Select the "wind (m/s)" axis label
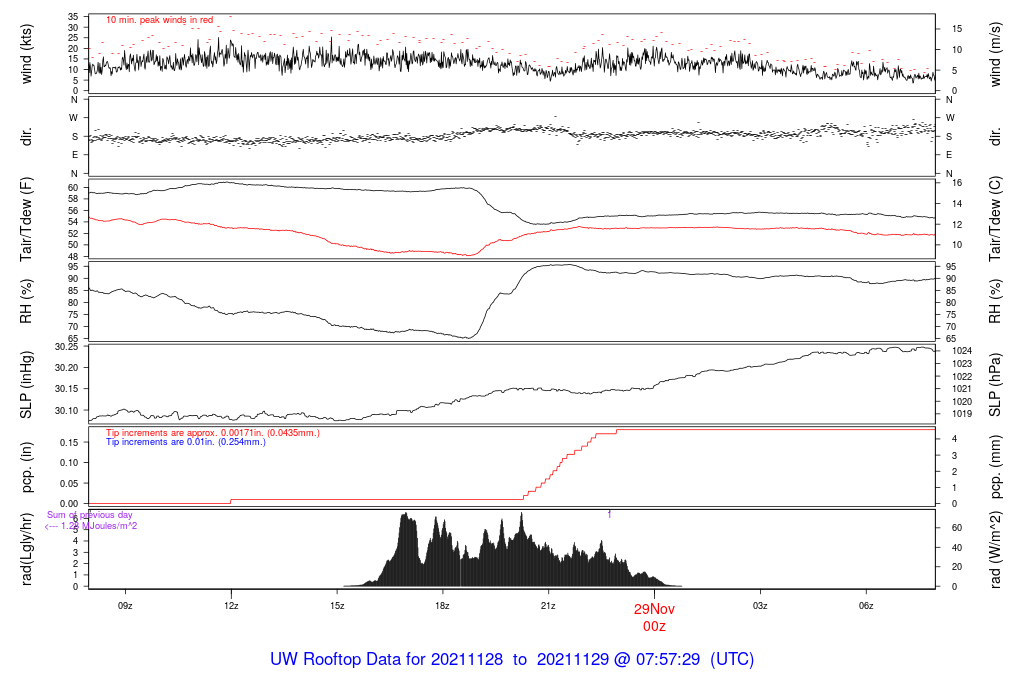This screenshot has height=700, width=1024. 995,54
